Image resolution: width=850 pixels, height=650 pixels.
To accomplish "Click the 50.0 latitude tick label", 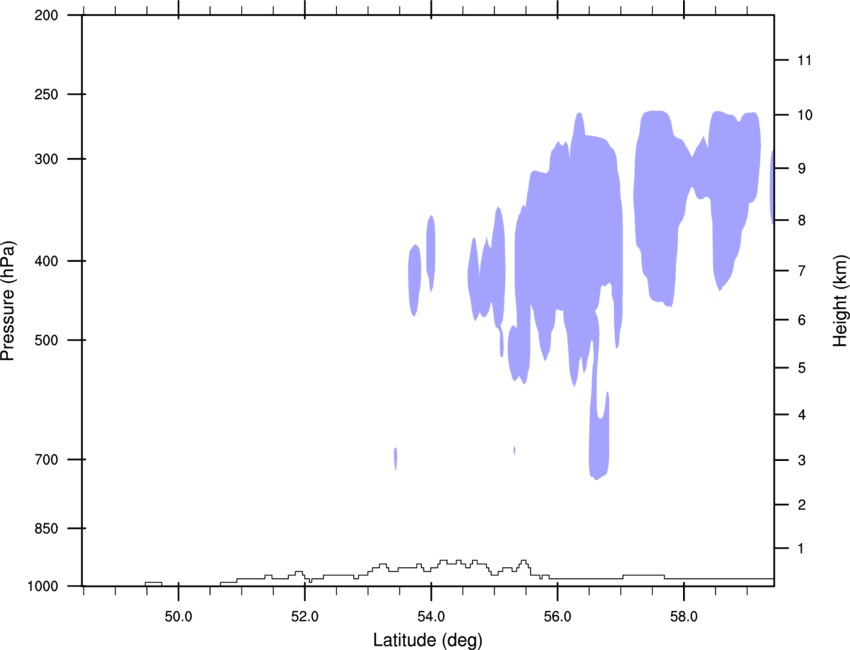I will (178, 617).
